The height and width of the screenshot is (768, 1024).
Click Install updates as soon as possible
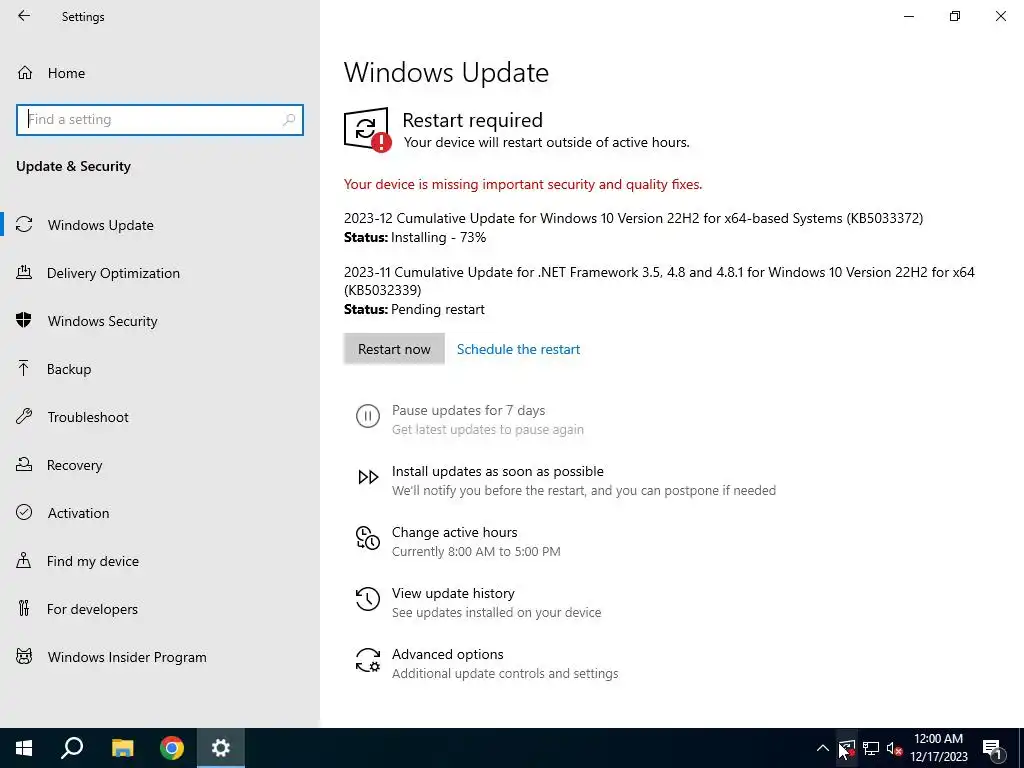pyautogui.click(x=498, y=471)
